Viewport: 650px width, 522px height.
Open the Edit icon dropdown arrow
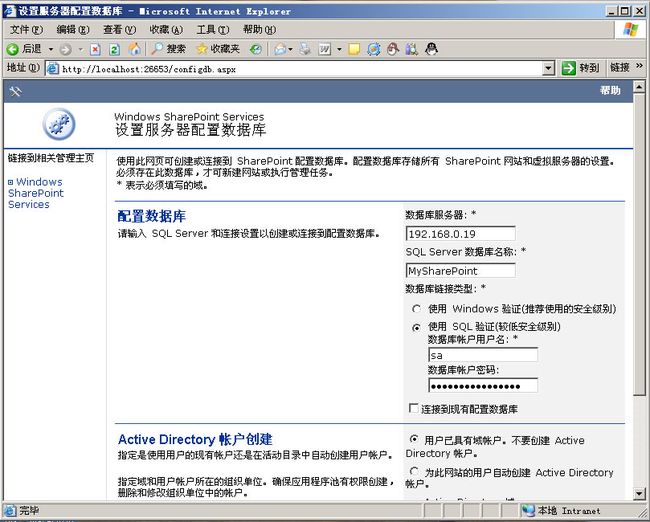coord(339,50)
